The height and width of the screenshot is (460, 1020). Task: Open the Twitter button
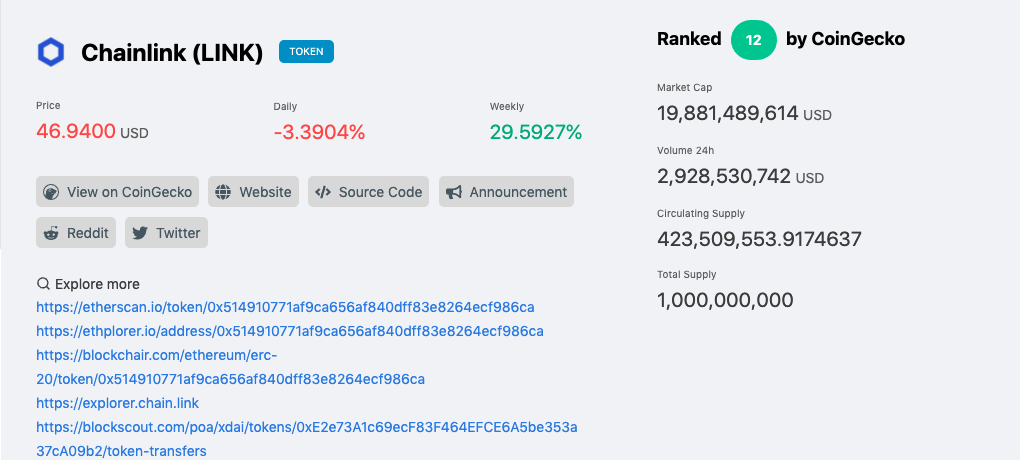tap(167, 233)
